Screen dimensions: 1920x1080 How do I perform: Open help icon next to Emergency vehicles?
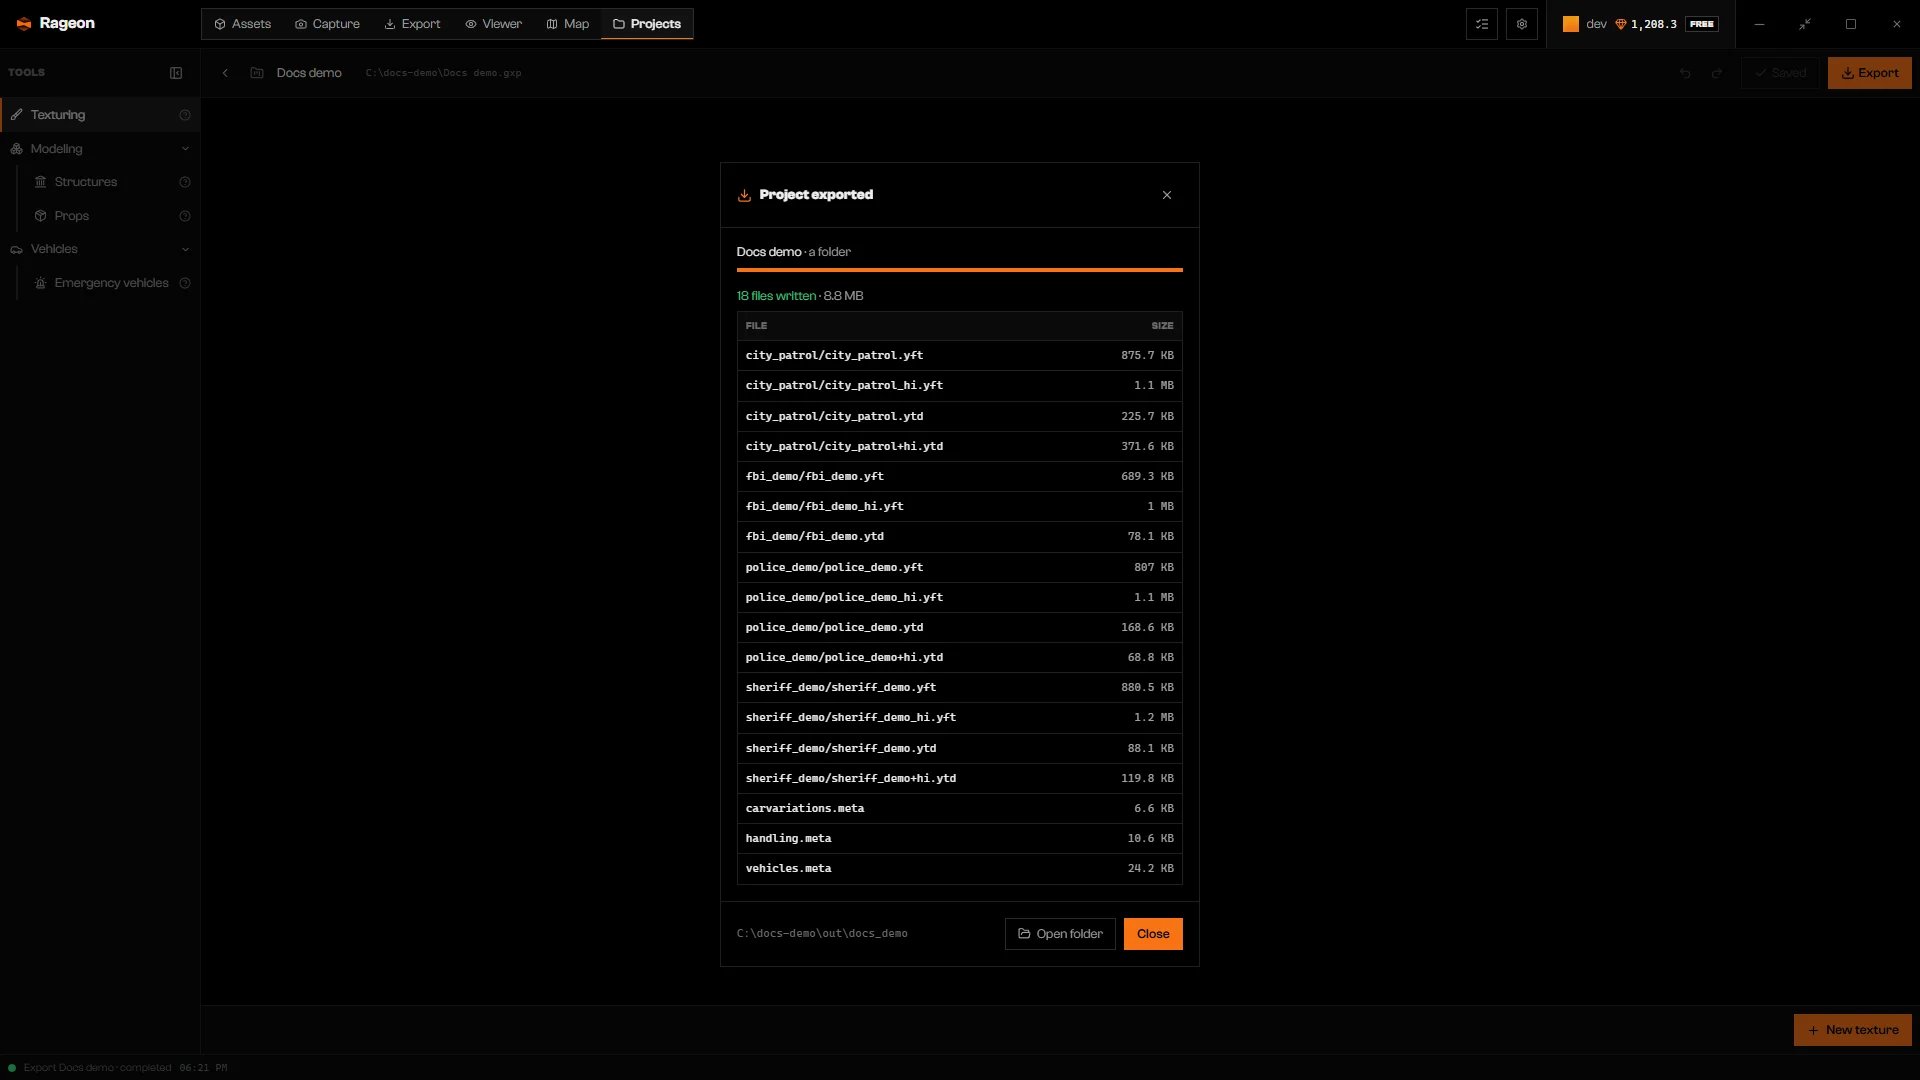click(185, 283)
